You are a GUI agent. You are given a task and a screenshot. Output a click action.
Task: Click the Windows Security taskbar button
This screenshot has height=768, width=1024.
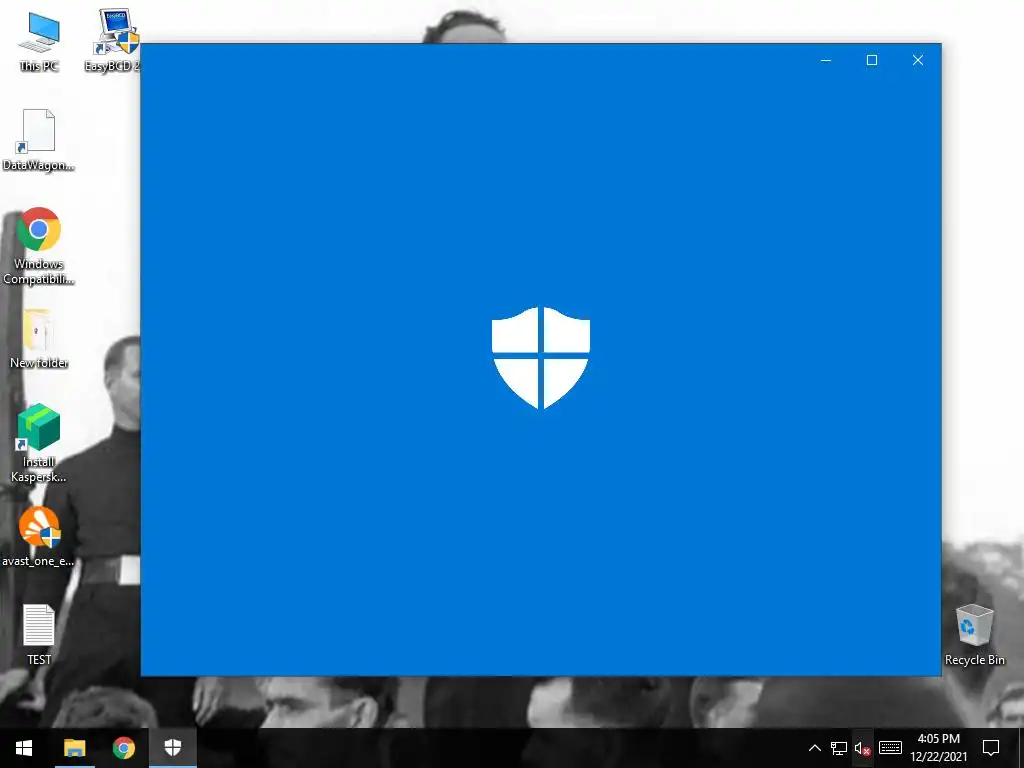click(x=172, y=748)
